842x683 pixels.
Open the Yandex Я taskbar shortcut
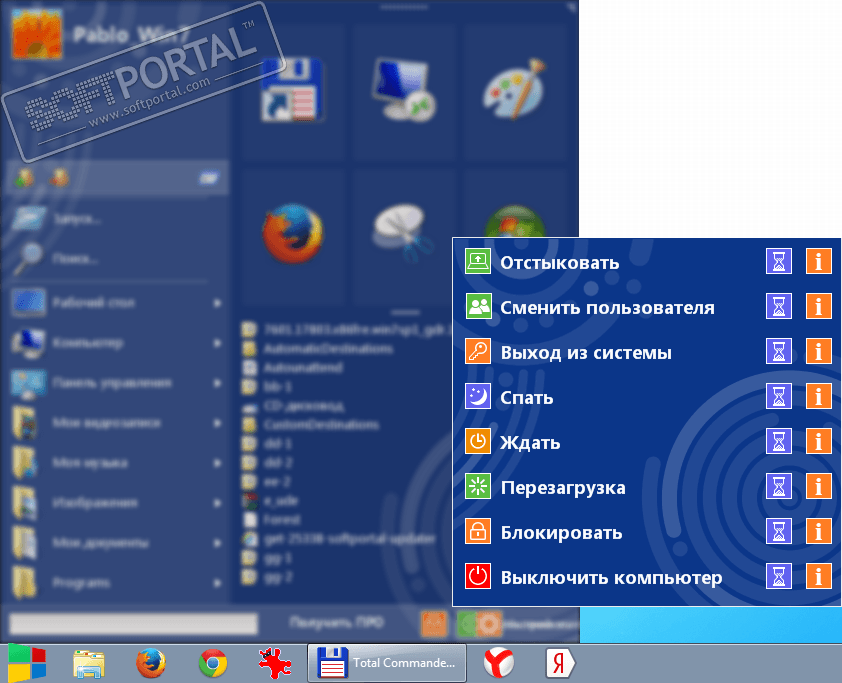click(x=560, y=663)
